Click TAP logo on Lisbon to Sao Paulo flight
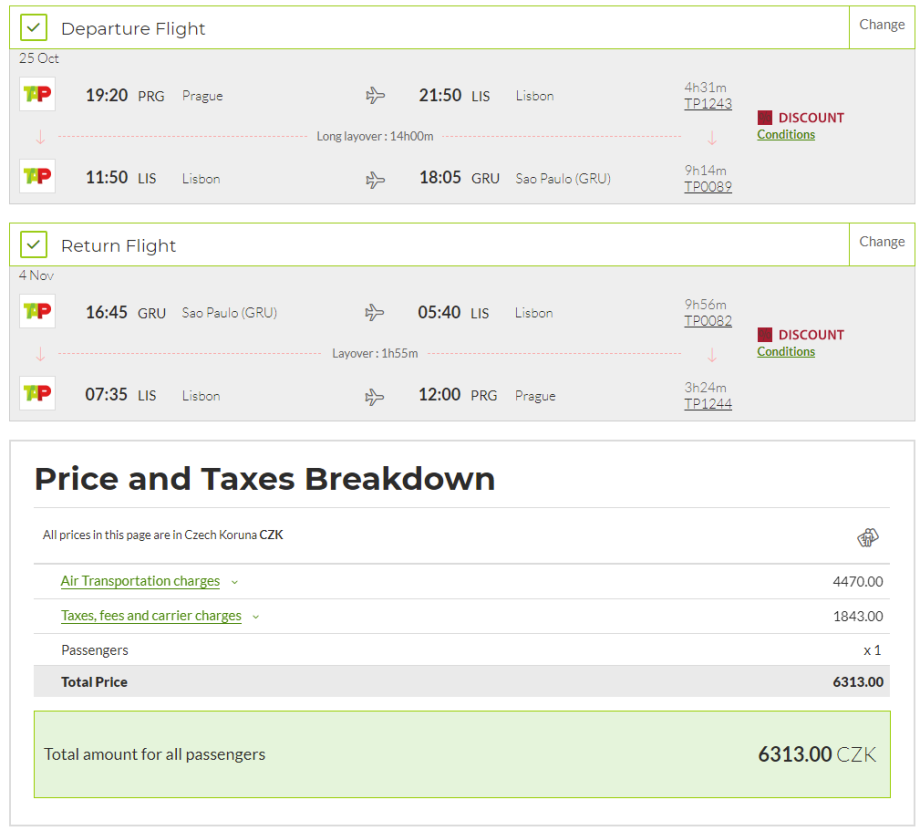The width and height of the screenshot is (920, 831). 37,177
